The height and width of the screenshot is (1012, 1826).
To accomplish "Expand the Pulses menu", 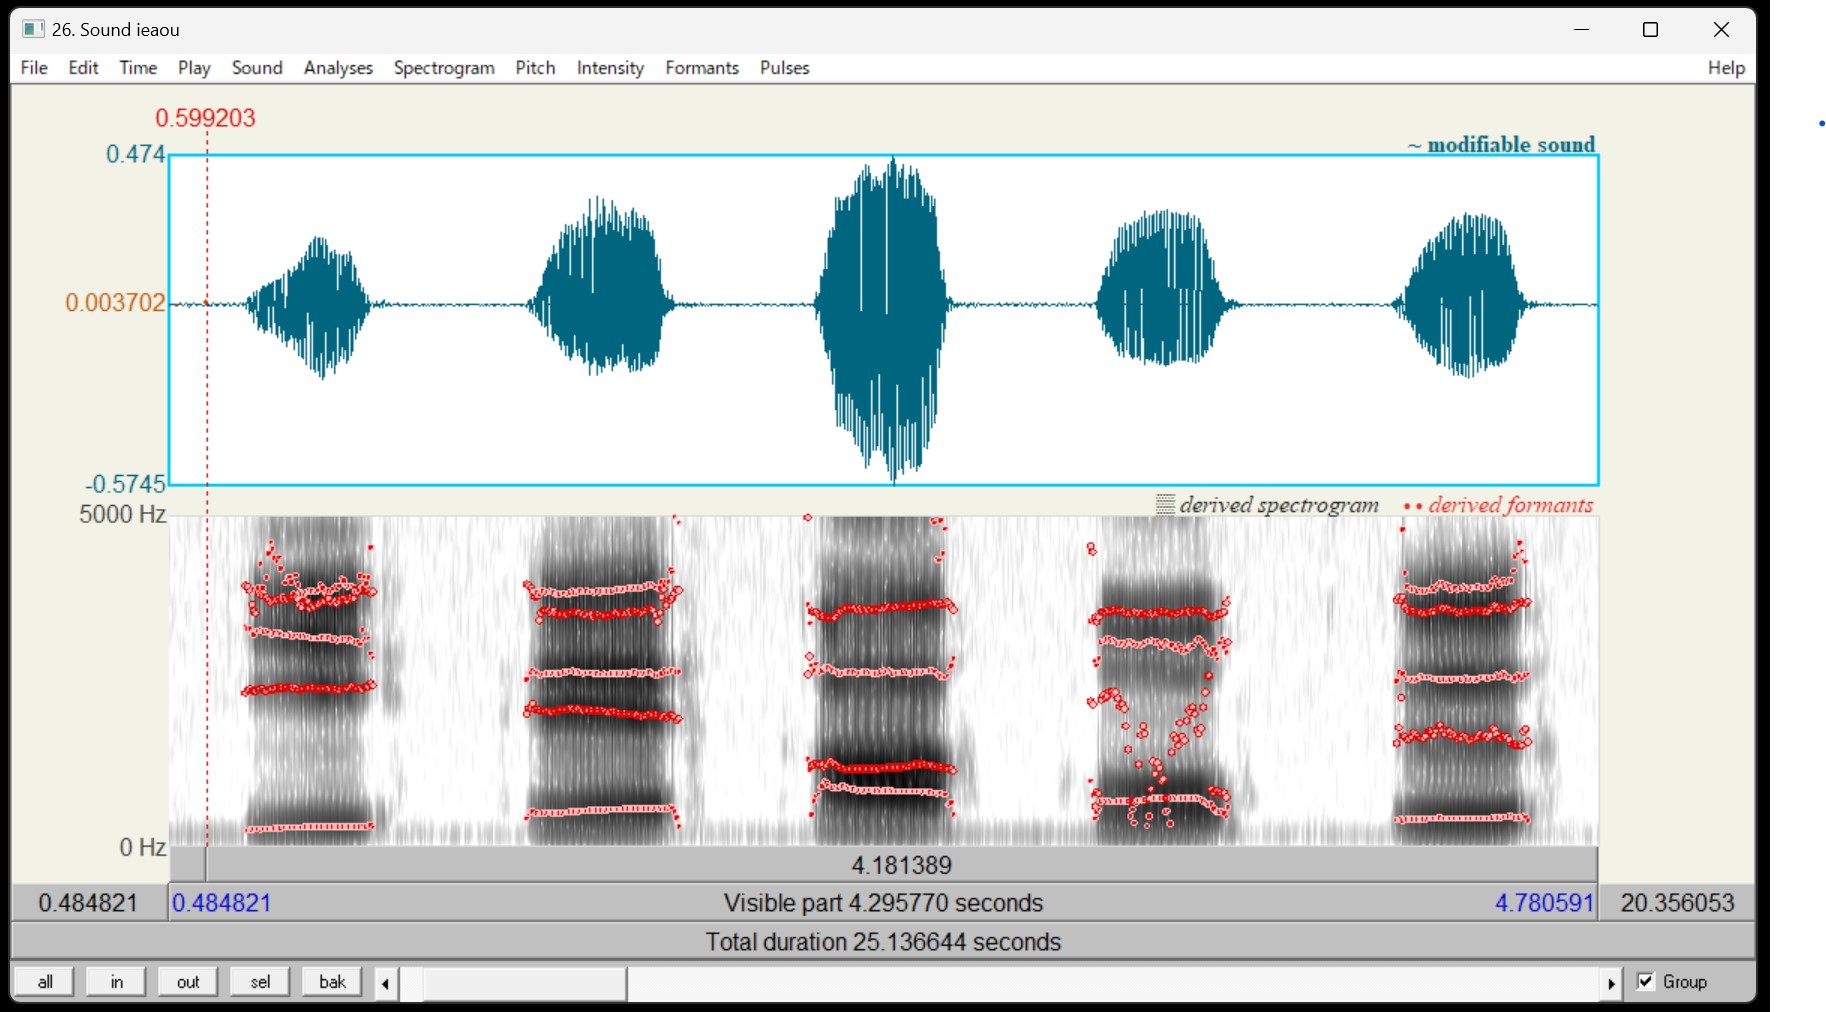I will pos(784,68).
